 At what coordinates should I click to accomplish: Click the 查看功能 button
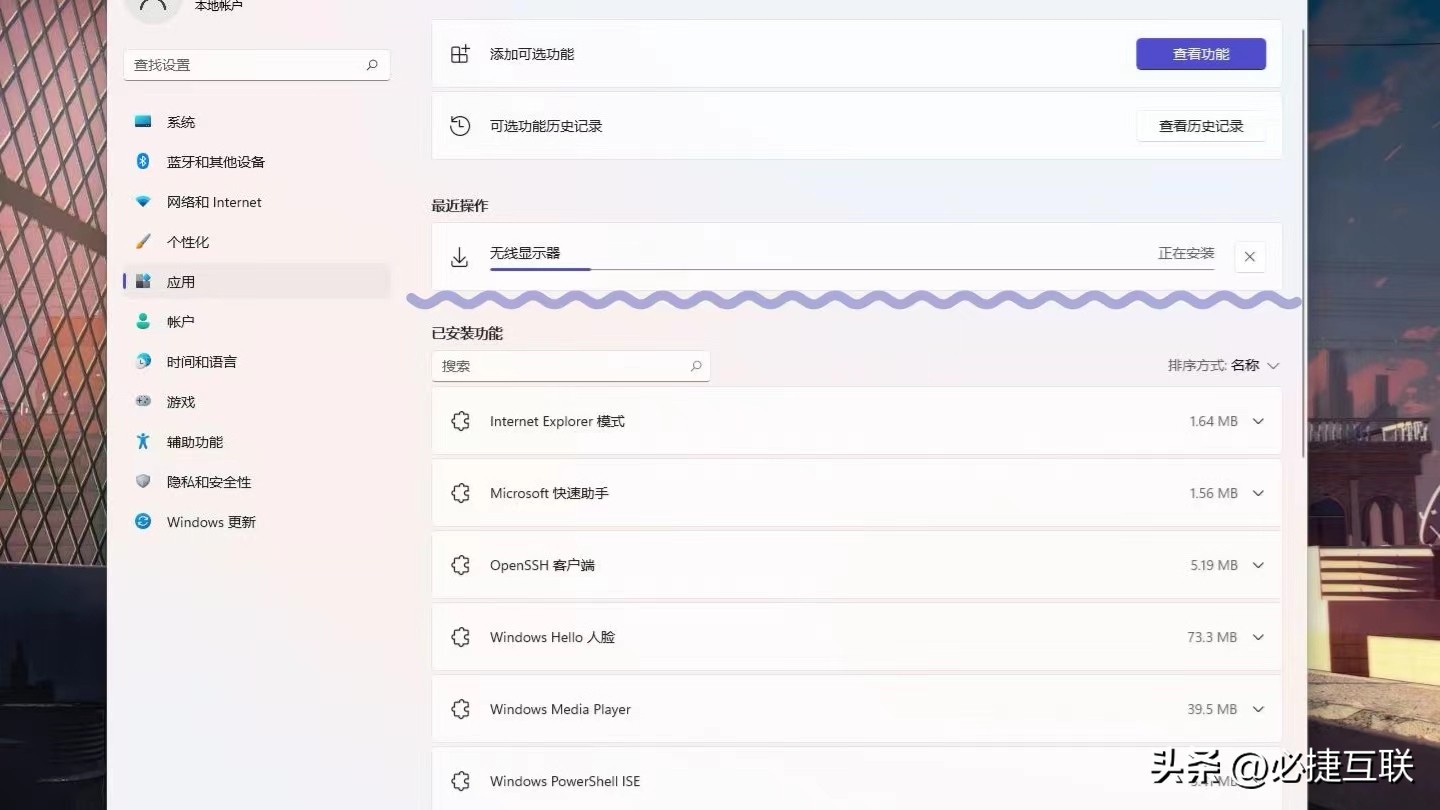pos(1201,54)
